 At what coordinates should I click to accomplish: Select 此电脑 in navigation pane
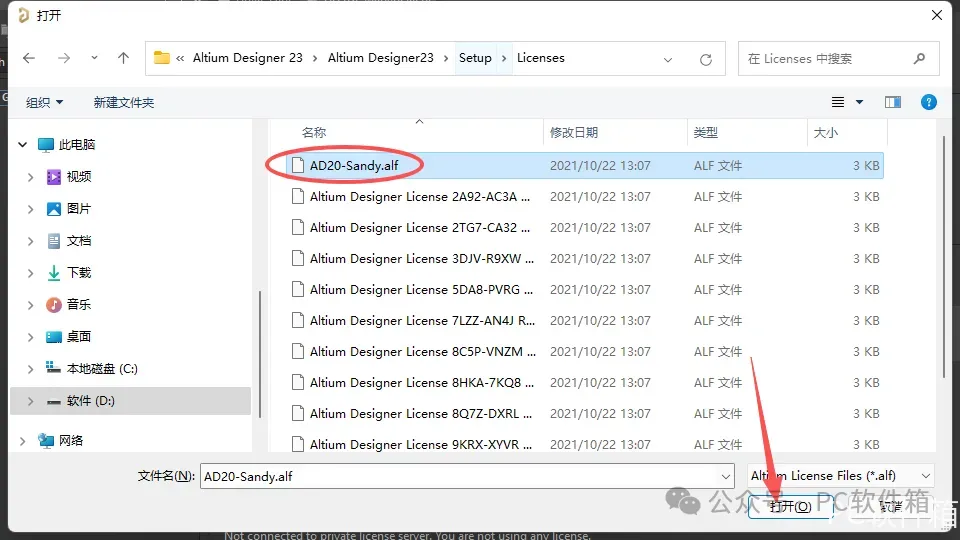(77, 144)
